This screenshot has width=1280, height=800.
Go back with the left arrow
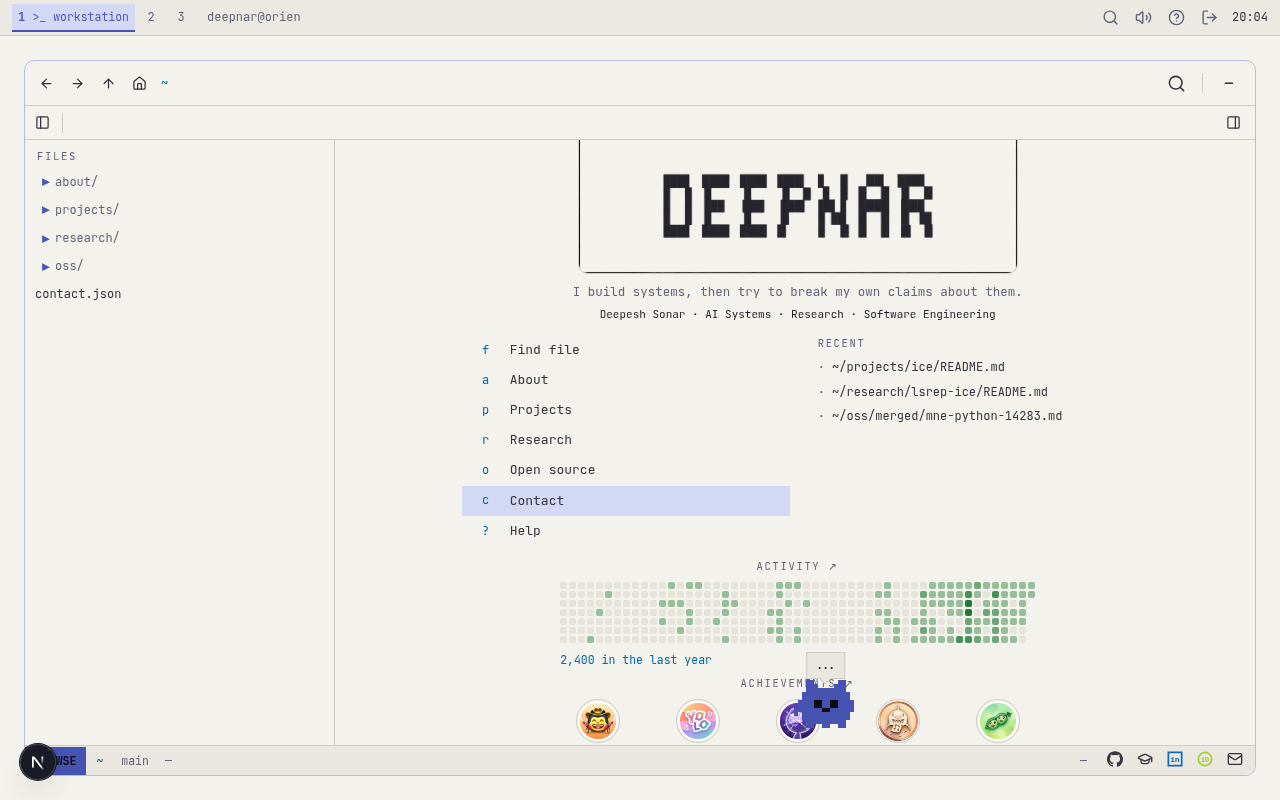pos(46,83)
